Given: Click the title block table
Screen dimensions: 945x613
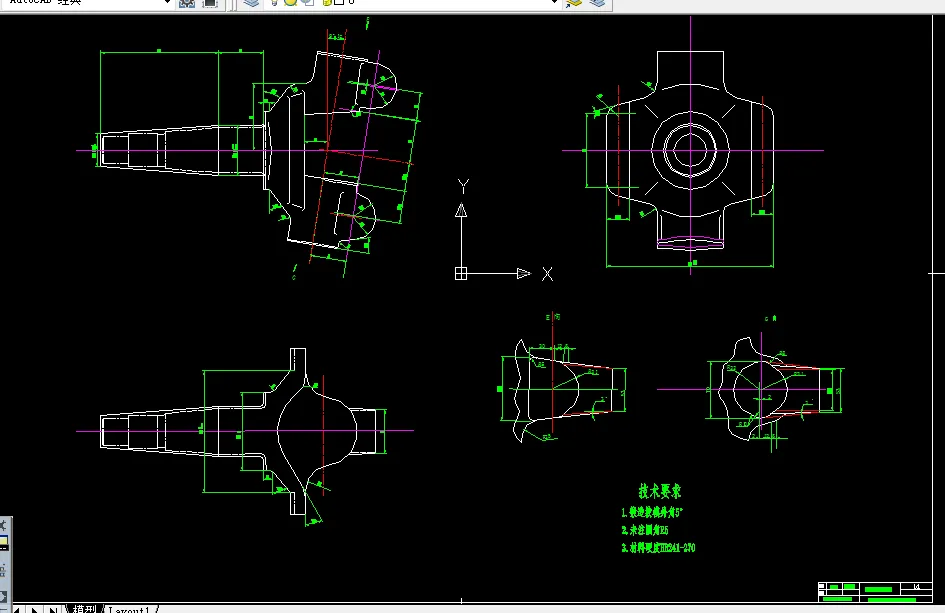Looking at the screenshot, I should coord(875,592).
